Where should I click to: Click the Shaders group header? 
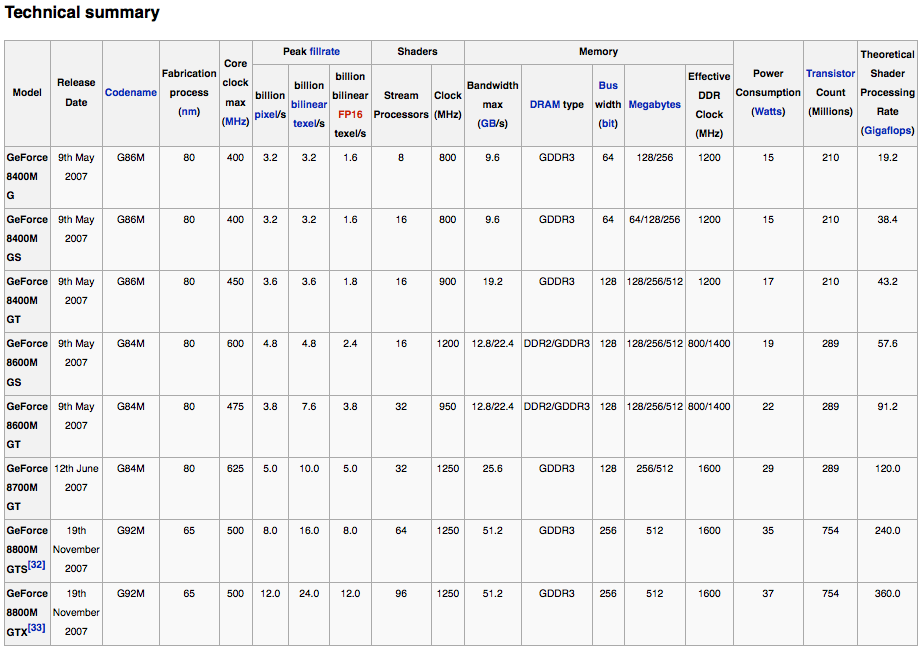click(x=417, y=52)
